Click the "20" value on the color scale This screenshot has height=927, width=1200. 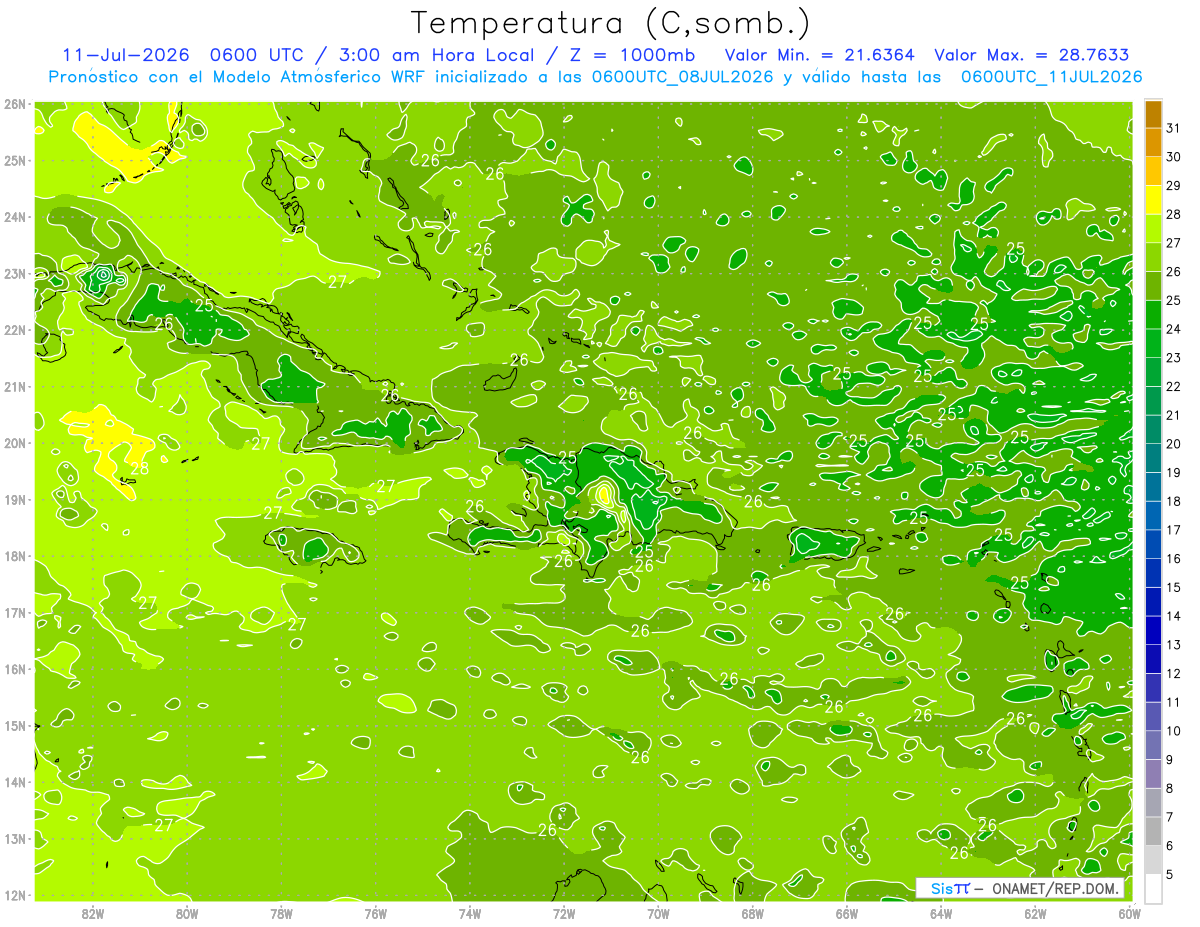pos(1173,444)
